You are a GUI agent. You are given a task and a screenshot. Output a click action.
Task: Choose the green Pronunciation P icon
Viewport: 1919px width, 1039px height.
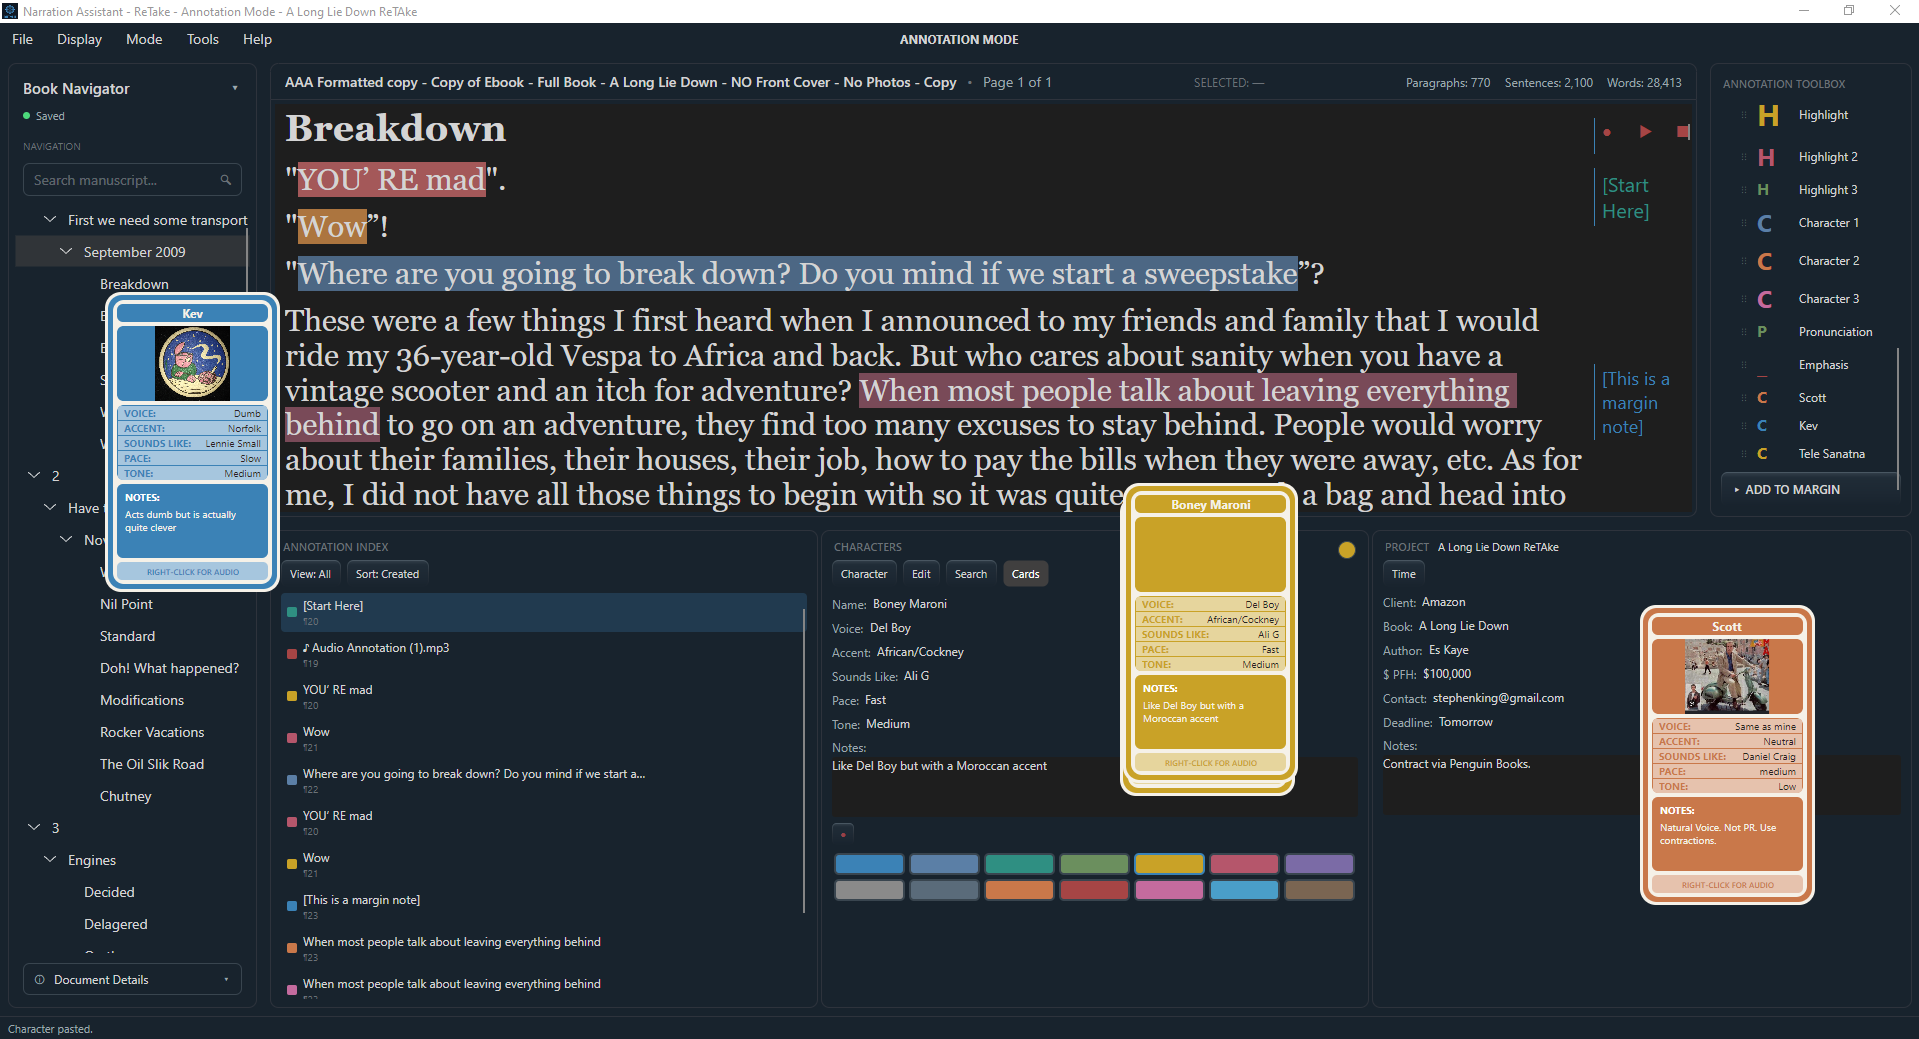pos(1762,332)
